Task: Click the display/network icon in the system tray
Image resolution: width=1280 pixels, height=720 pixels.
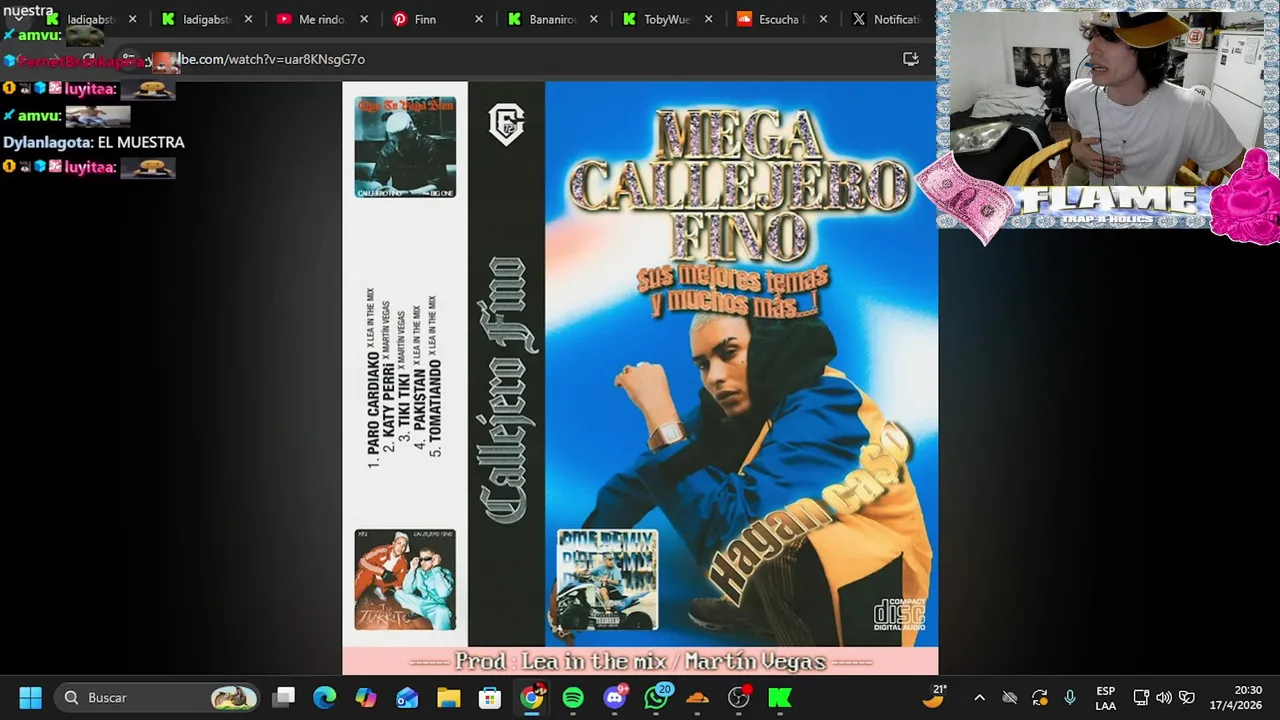Action: pos(1141,698)
